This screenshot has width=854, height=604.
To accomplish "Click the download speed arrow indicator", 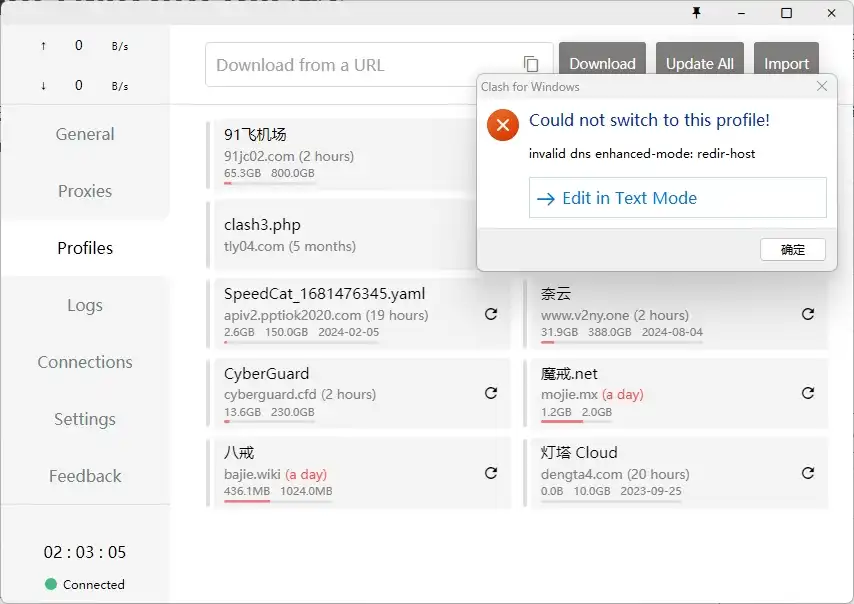I will coord(44,86).
